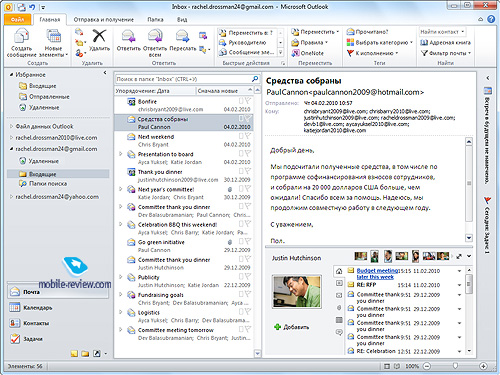Click the Outlook help question mark icon
Image resolution: width=500 pixels, height=375 pixels.
click(x=491, y=19)
